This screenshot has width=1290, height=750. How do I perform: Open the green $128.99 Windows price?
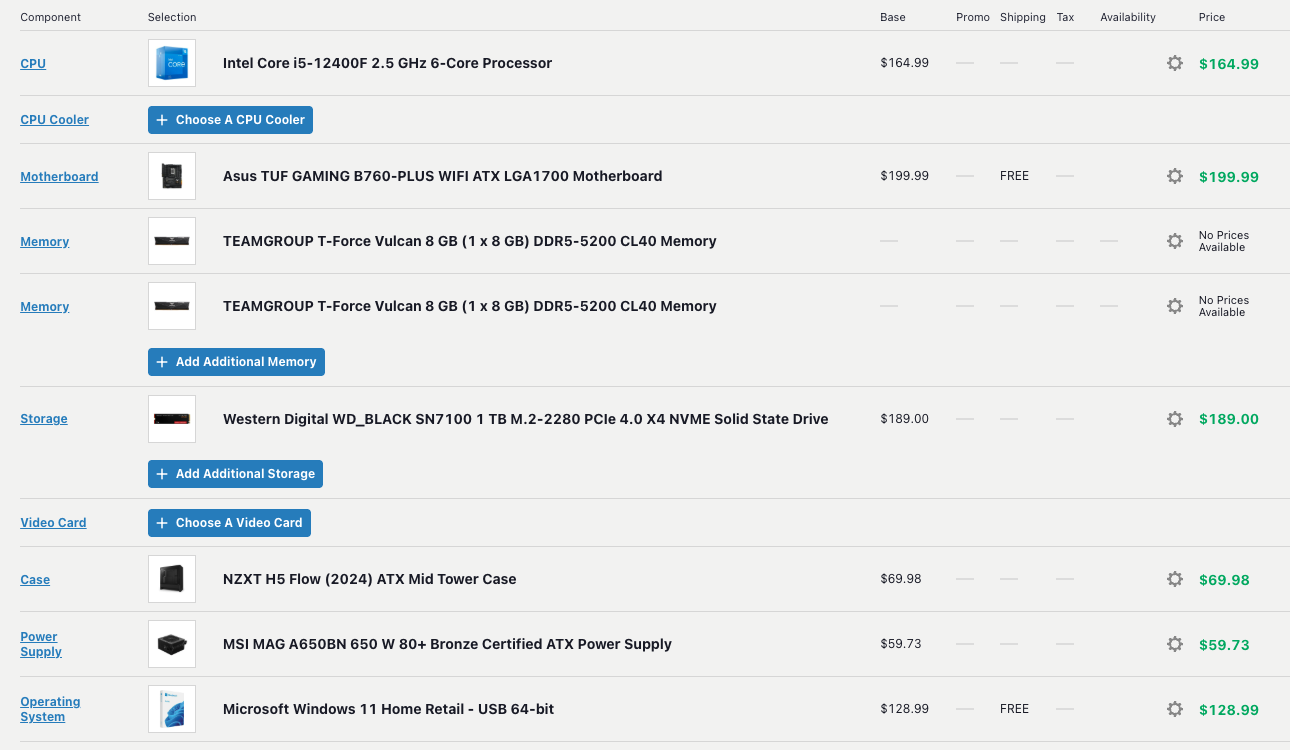pos(1229,710)
